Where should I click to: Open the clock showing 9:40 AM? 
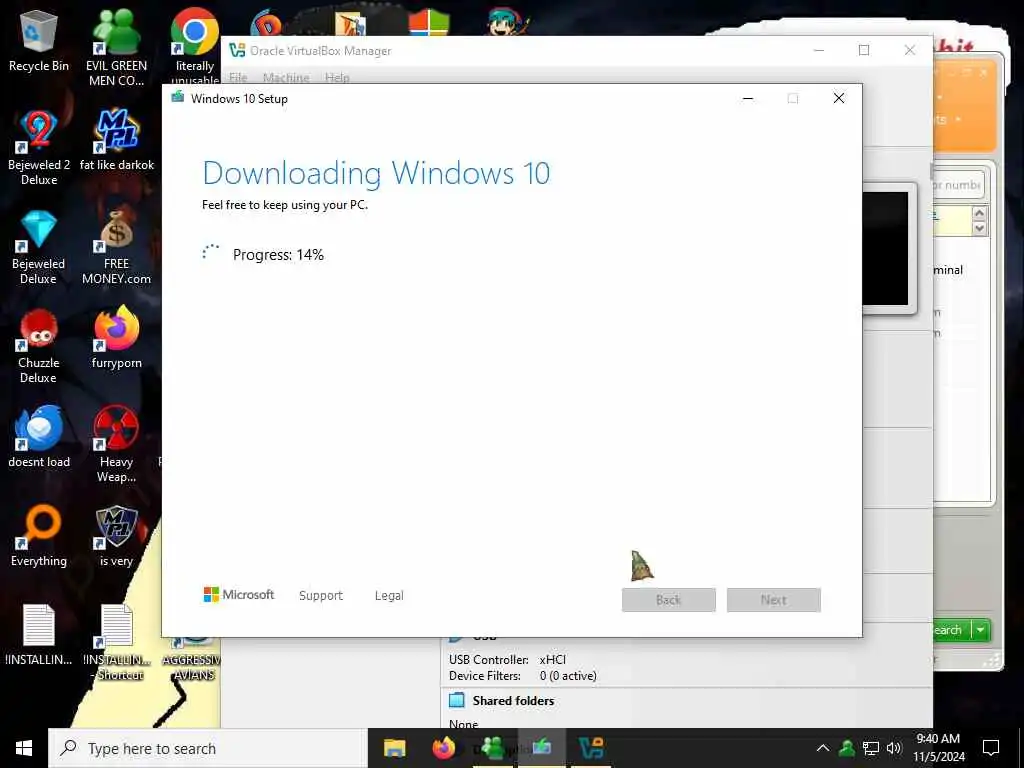coord(938,748)
